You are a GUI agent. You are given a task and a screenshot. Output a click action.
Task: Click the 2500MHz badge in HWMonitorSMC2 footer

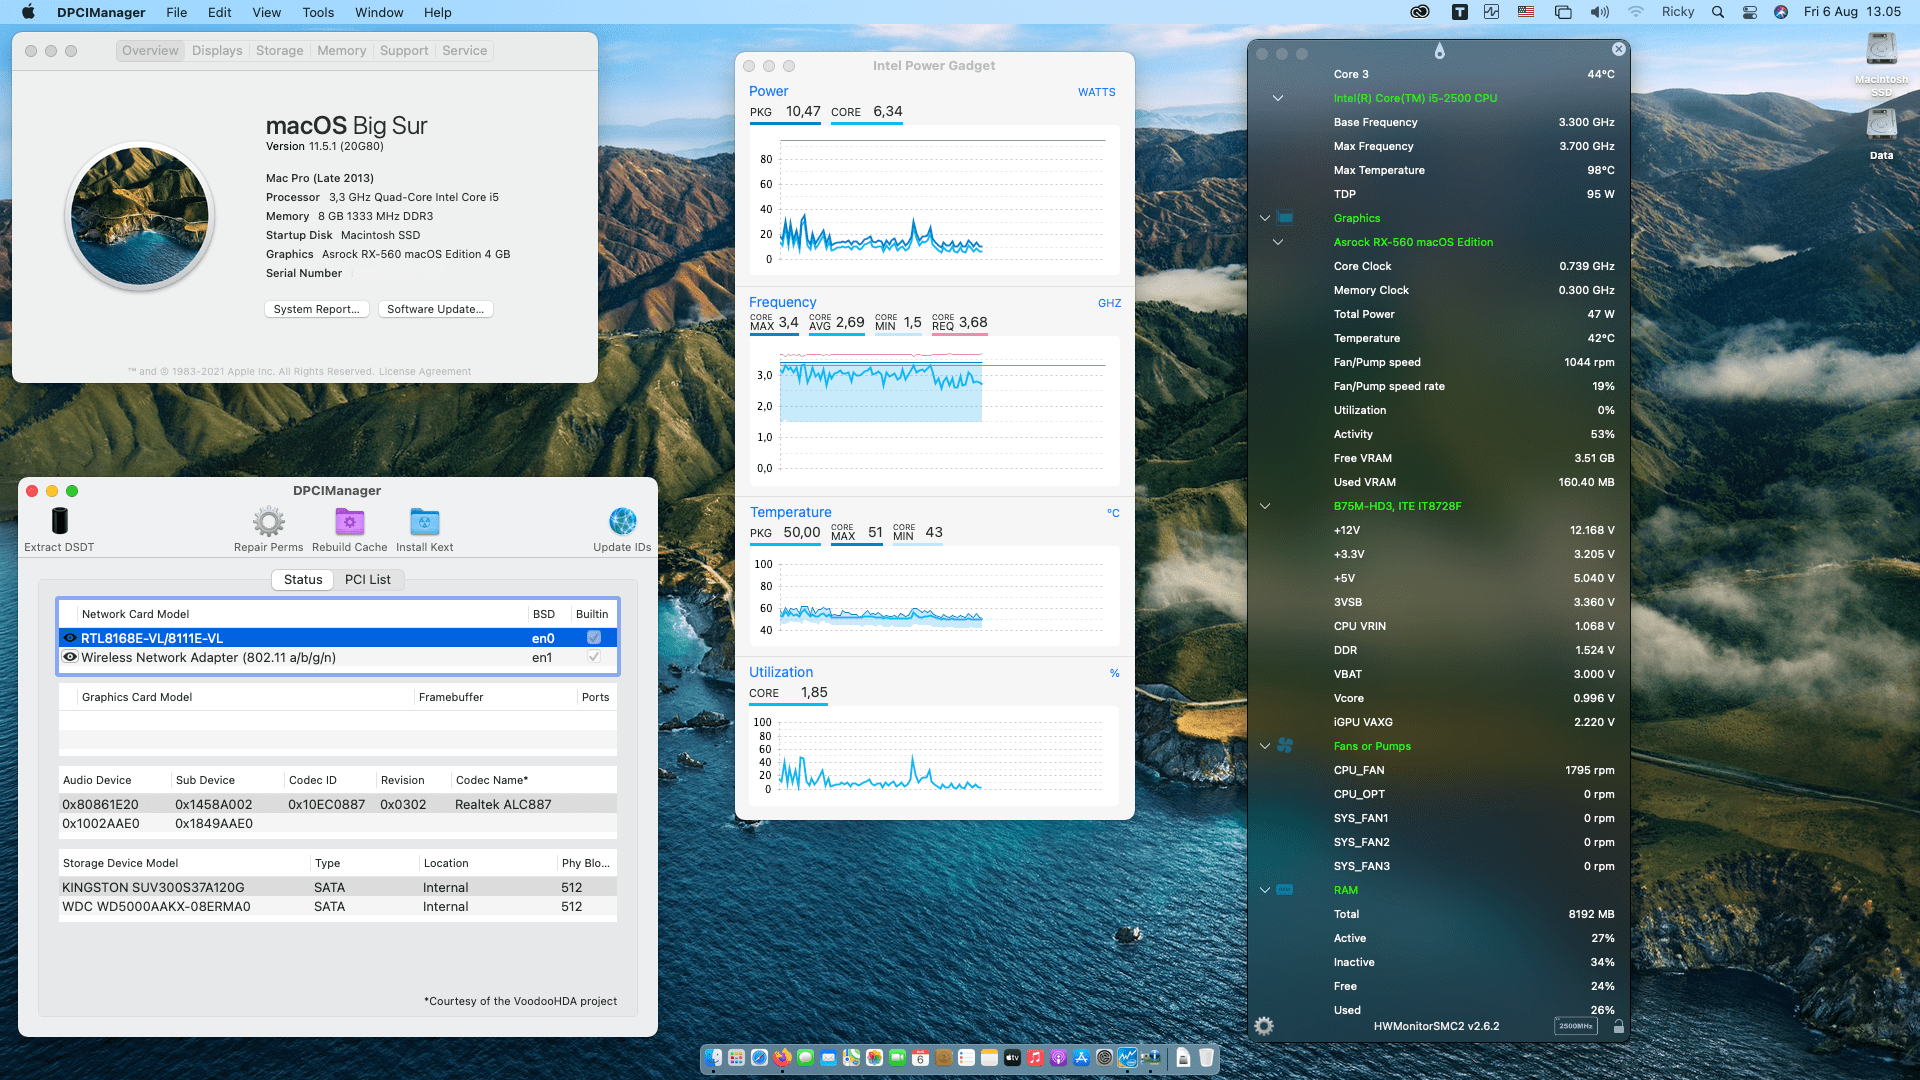click(1576, 1026)
